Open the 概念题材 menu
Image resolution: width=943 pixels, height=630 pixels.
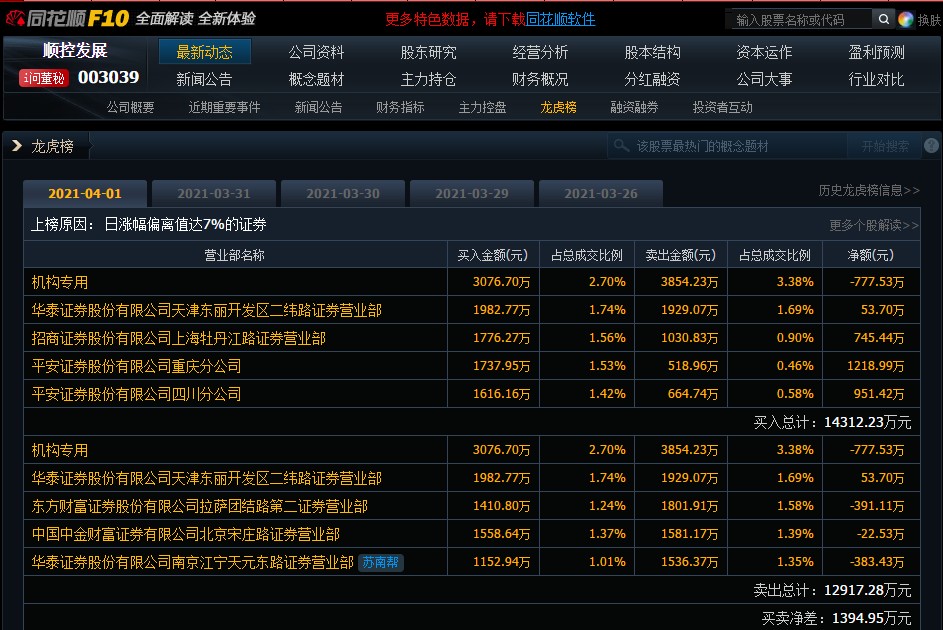pos(316,79)
